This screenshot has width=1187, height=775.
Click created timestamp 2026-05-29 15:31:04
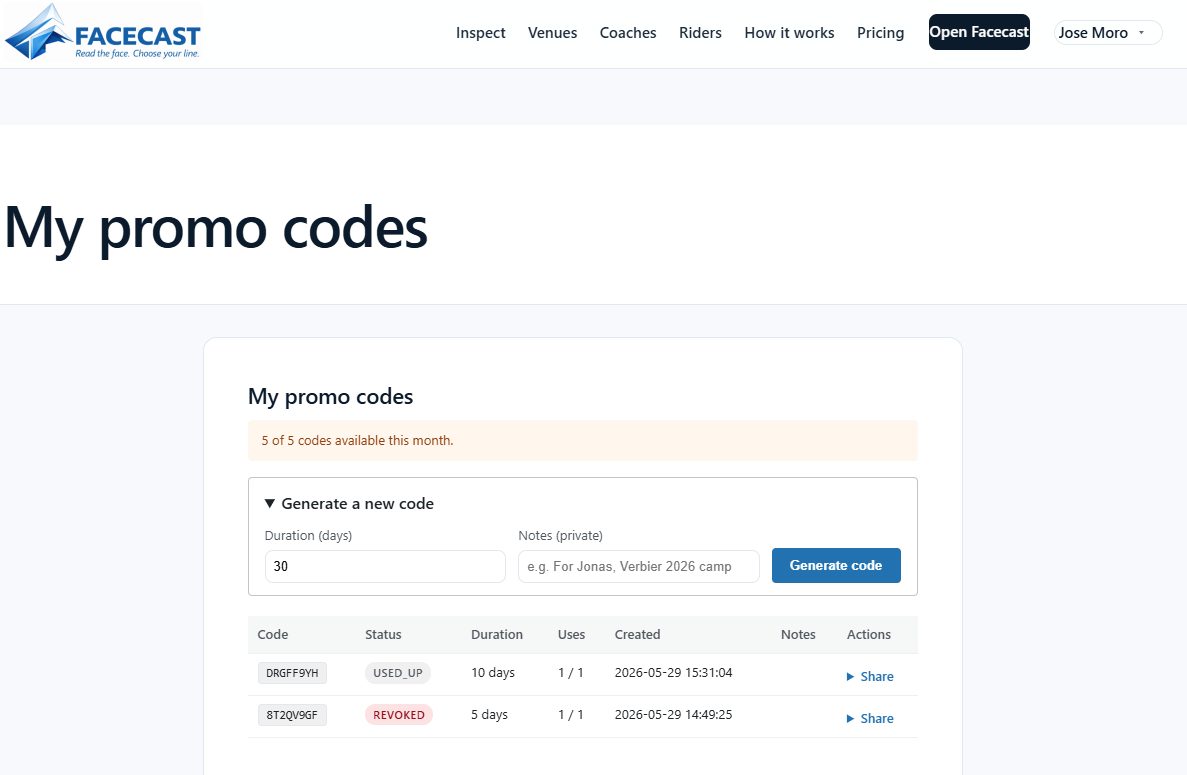[673, 672]
